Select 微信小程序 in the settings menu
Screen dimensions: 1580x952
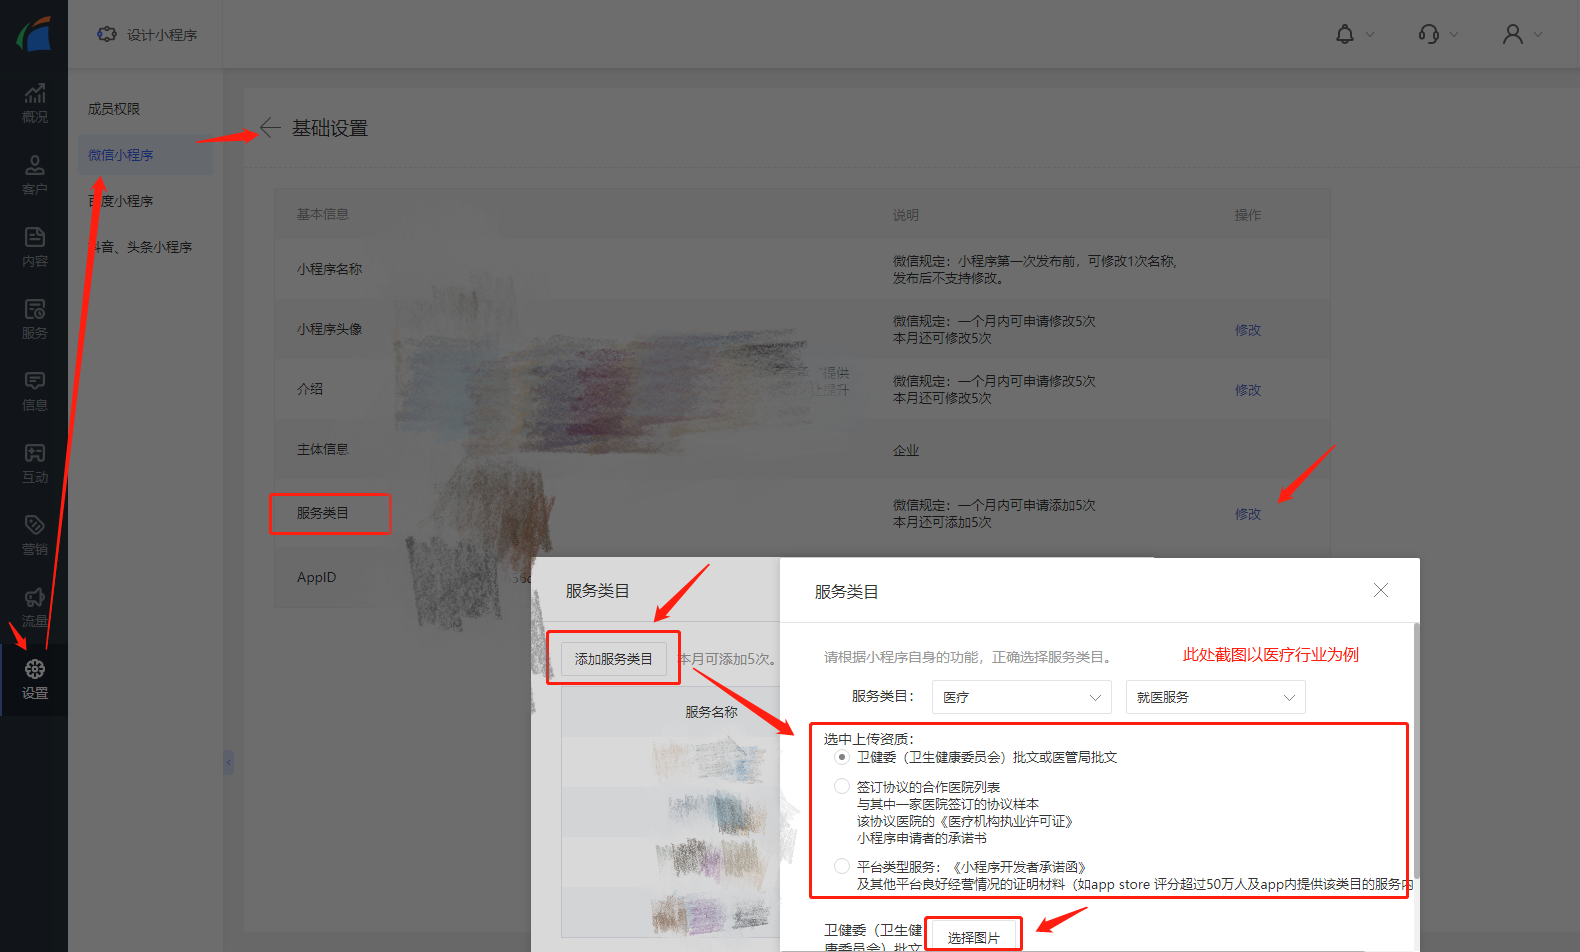pyautogui.click(x=121, y=155)
